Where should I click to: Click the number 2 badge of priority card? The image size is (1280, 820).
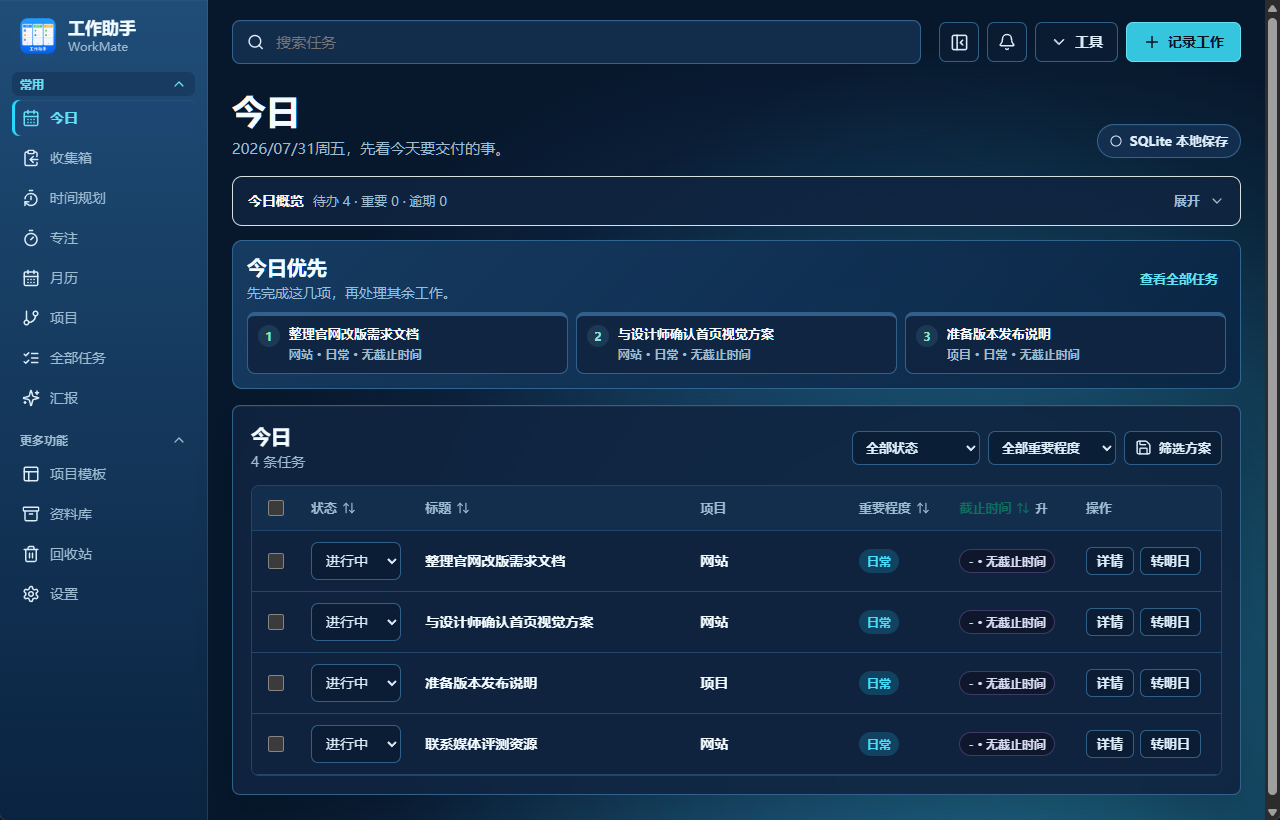coord(598,336)
